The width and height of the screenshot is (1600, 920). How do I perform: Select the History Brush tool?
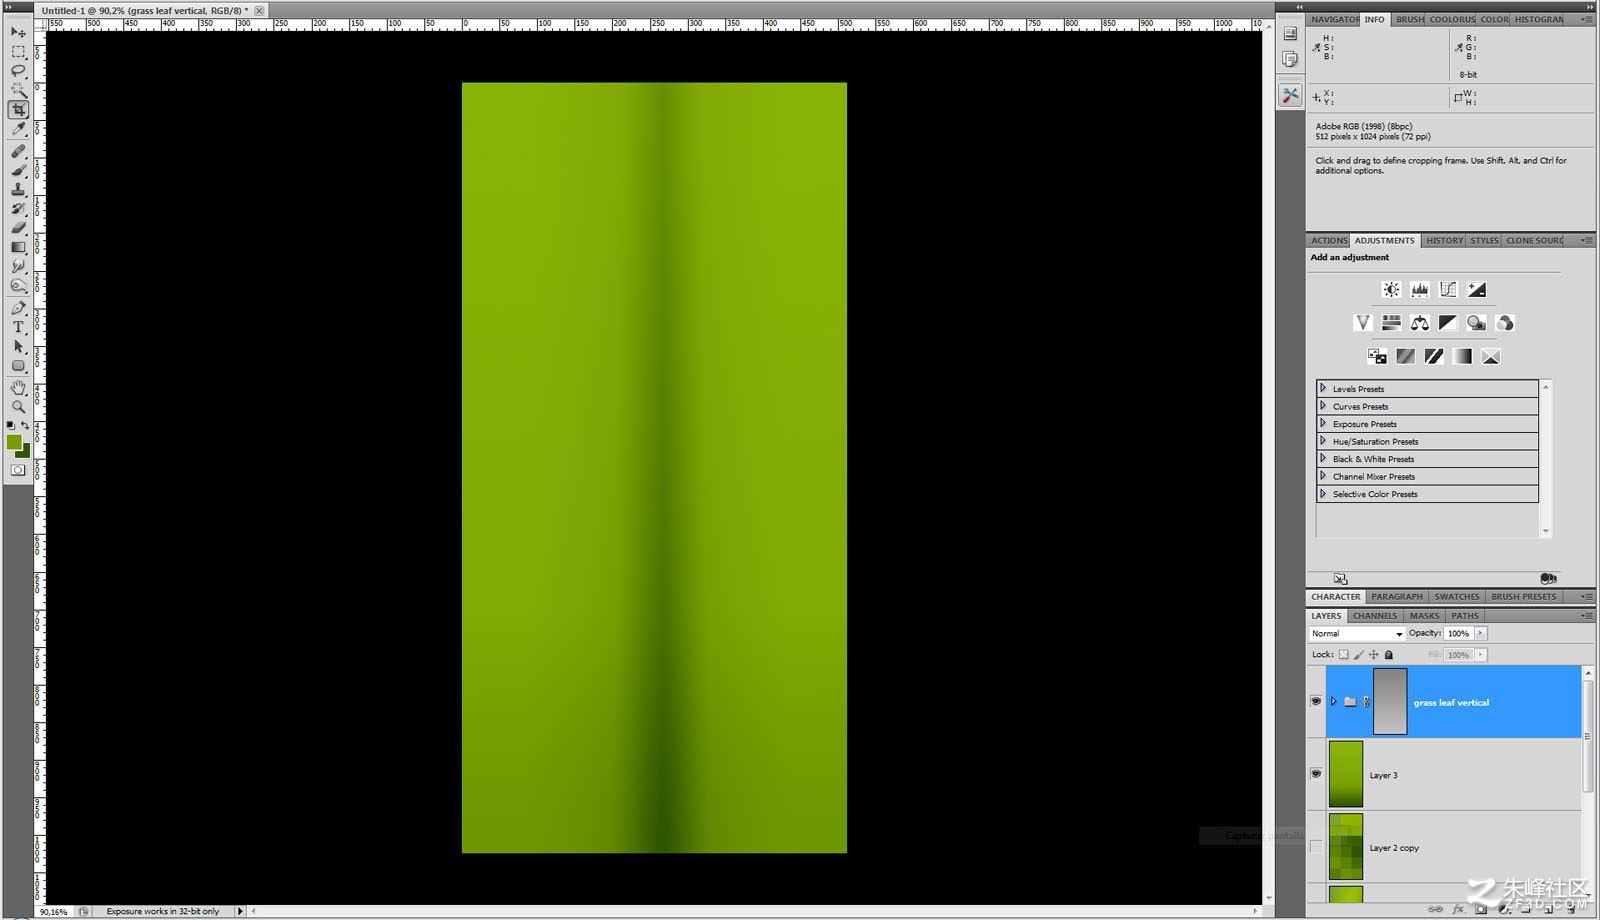pos(18,208)
